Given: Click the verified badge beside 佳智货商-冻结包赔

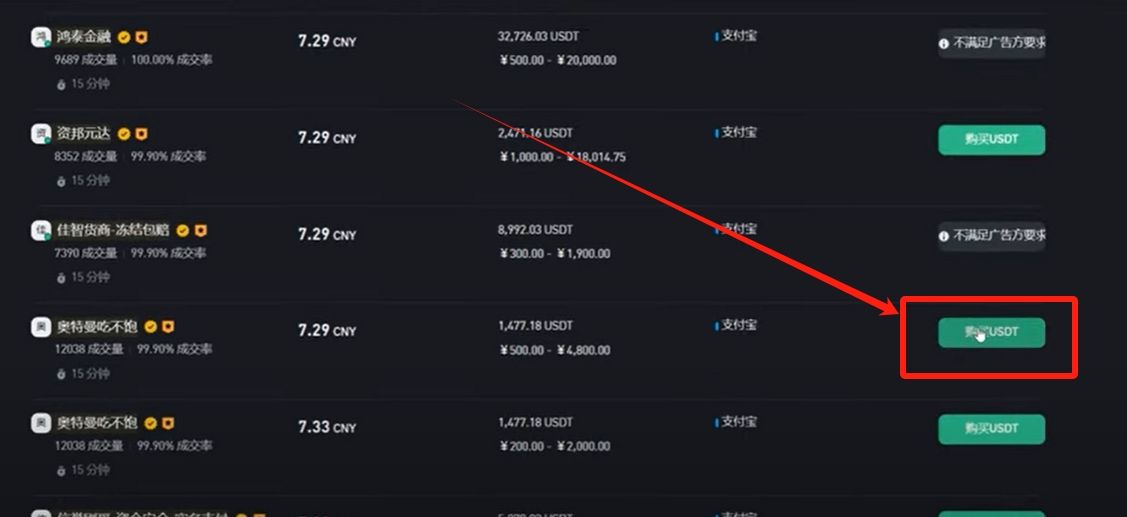Looking at the screenshot, I should [182, 230].
